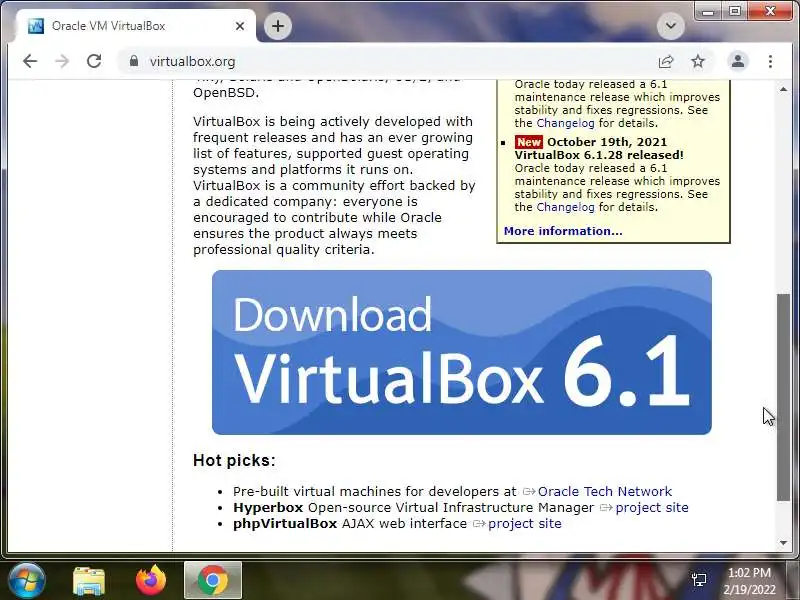Open the Chrome profile avatar menu

pos(738,61)
